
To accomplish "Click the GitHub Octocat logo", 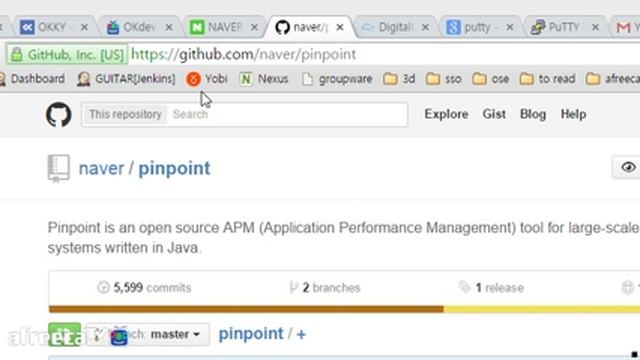I will (59, 115).
